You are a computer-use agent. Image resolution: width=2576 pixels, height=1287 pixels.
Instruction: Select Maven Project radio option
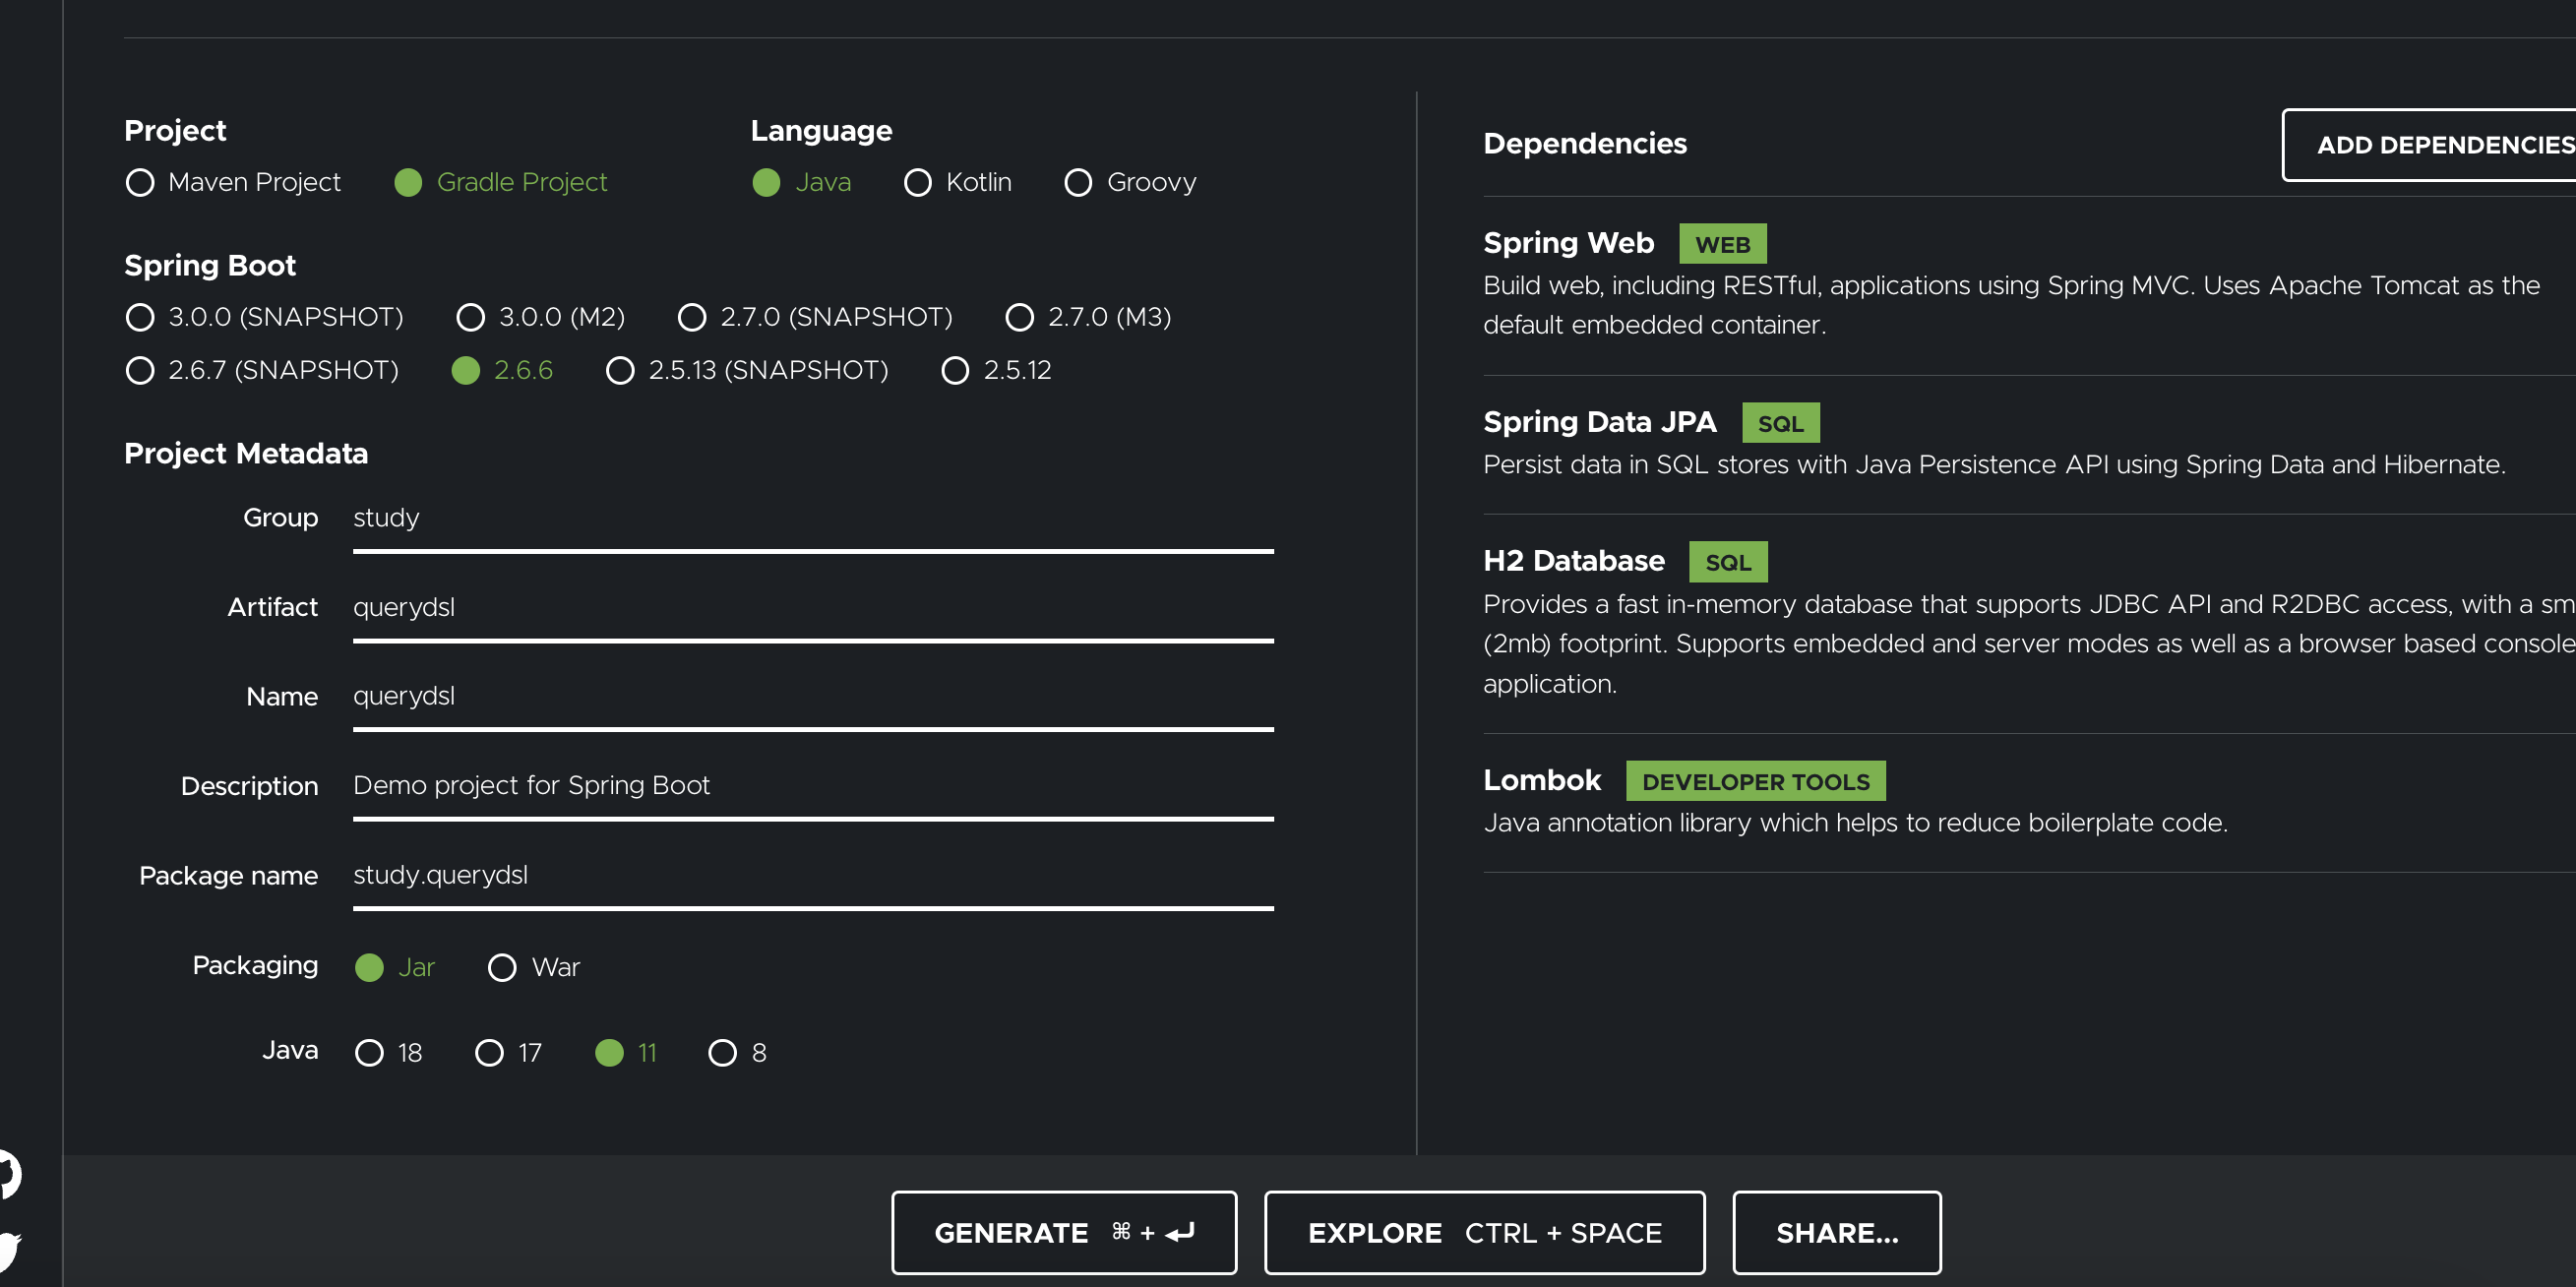point(140,182)
